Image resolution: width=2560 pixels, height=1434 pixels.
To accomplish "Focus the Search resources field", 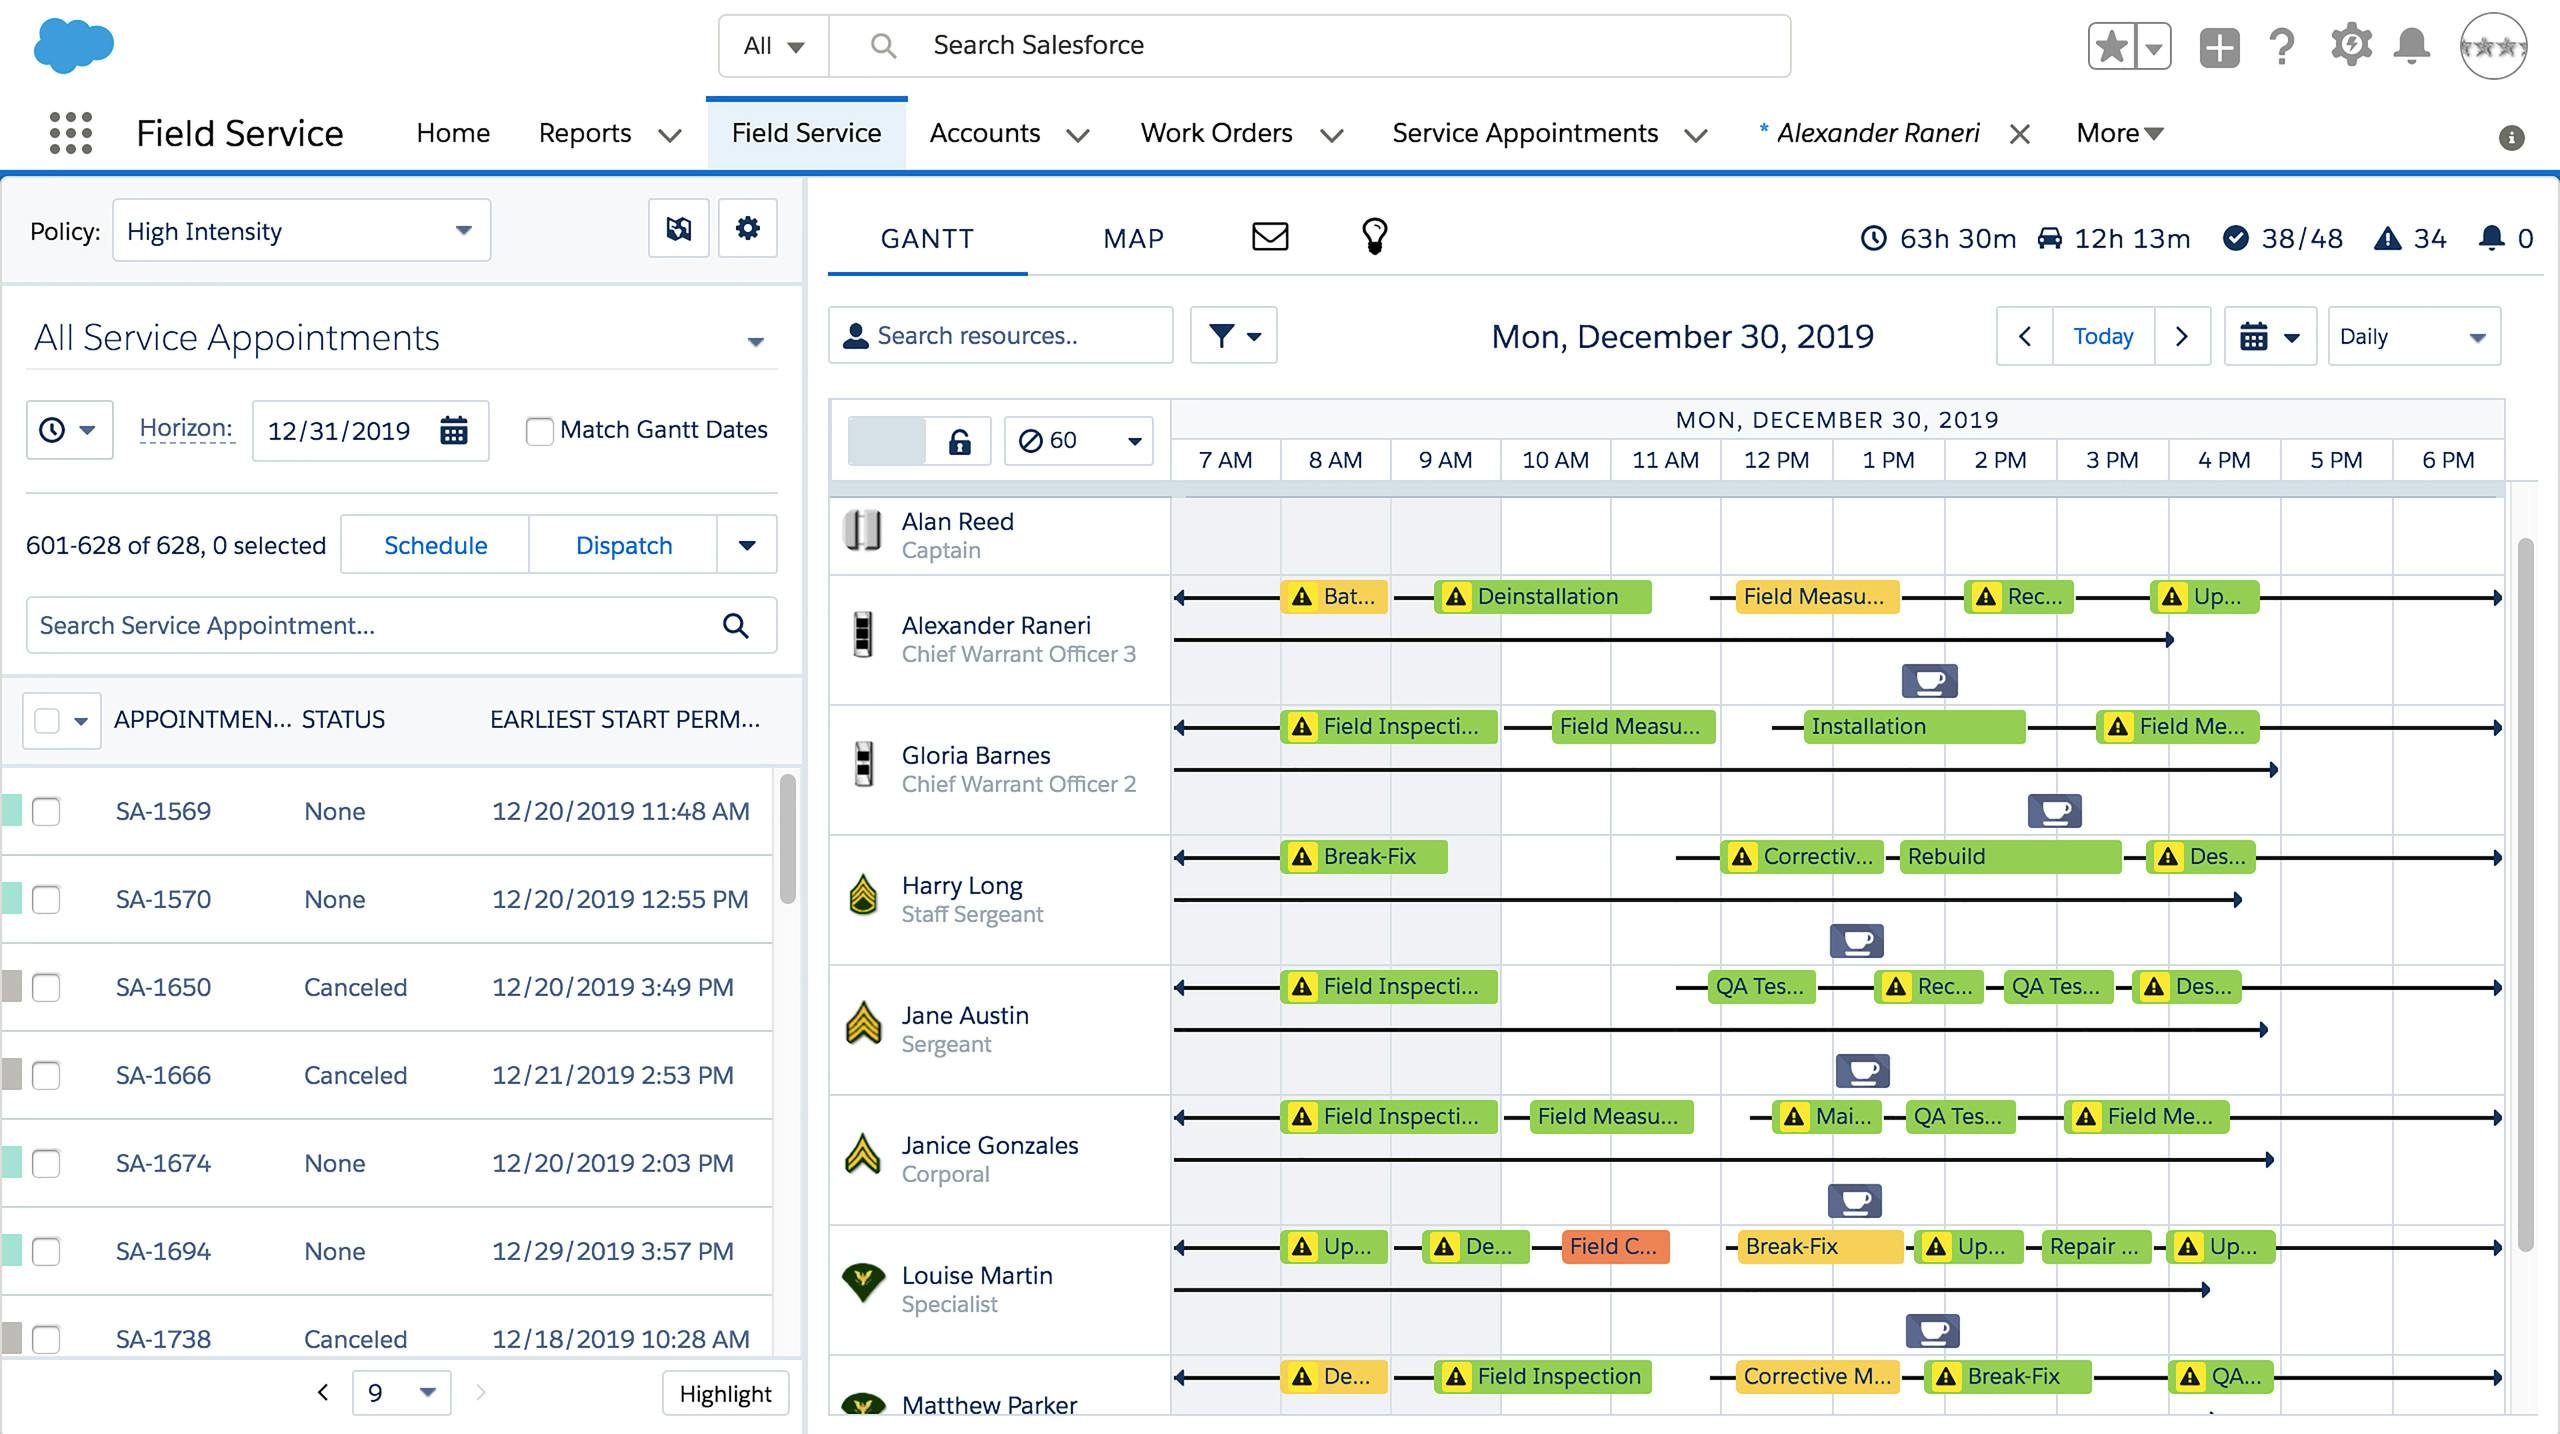I will coord(1000,336).
